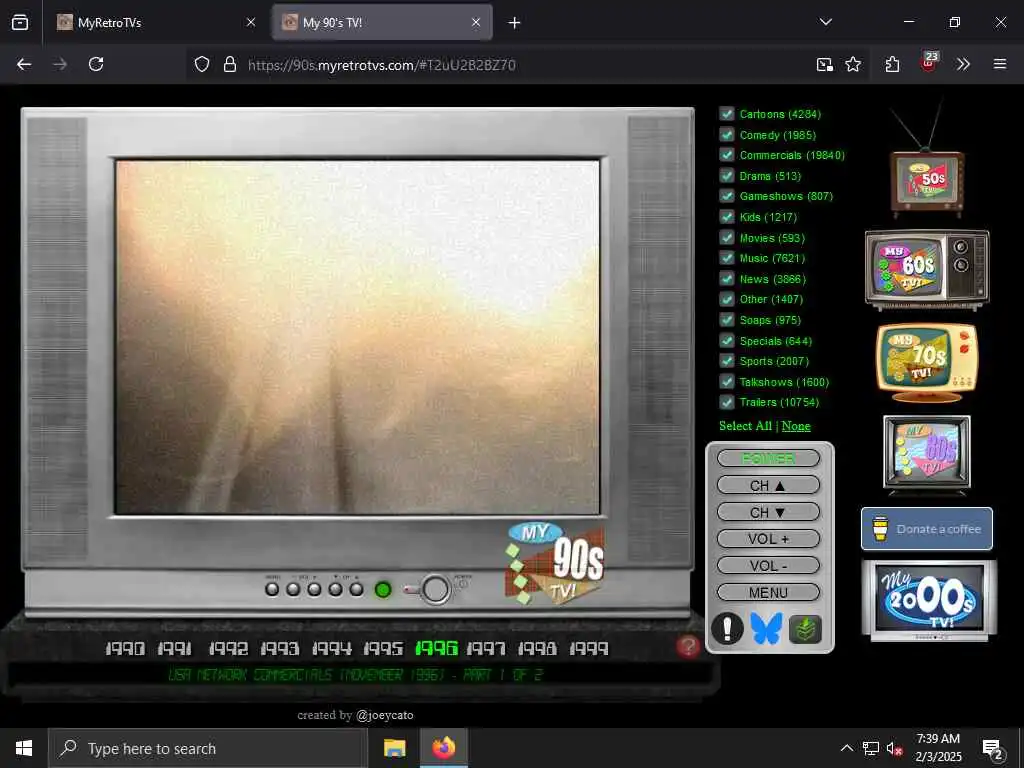Click the picture-in-picture address bar icon
Viewport: 1024px width, 768px height.
(x=824, y=64)
